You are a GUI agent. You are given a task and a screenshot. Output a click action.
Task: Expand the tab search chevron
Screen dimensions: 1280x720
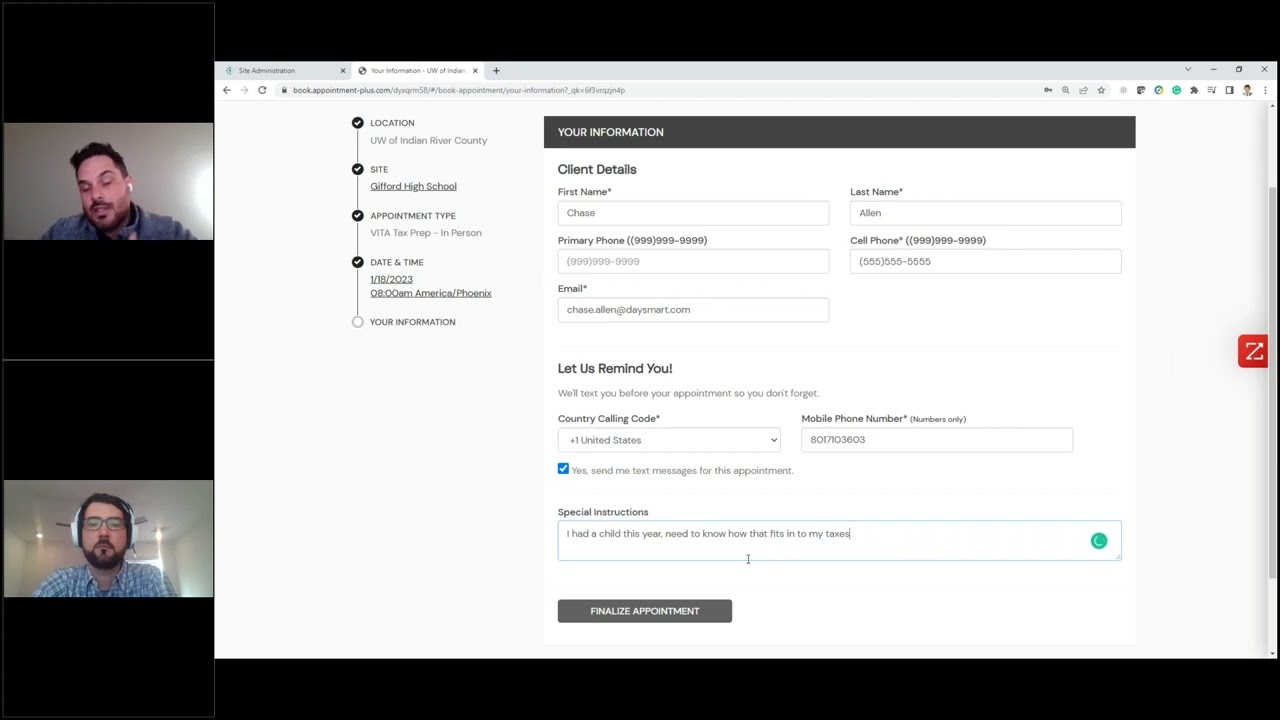pos(1187,70)
